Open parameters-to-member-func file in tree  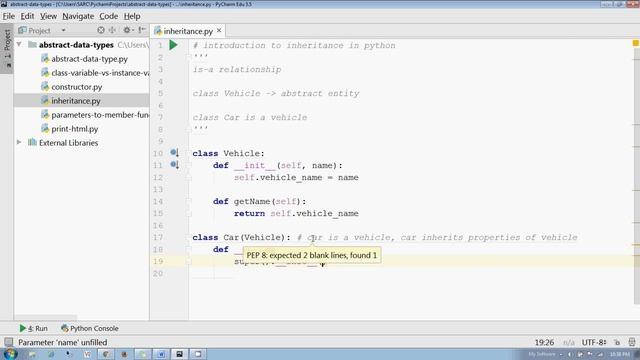coord(100,115)
